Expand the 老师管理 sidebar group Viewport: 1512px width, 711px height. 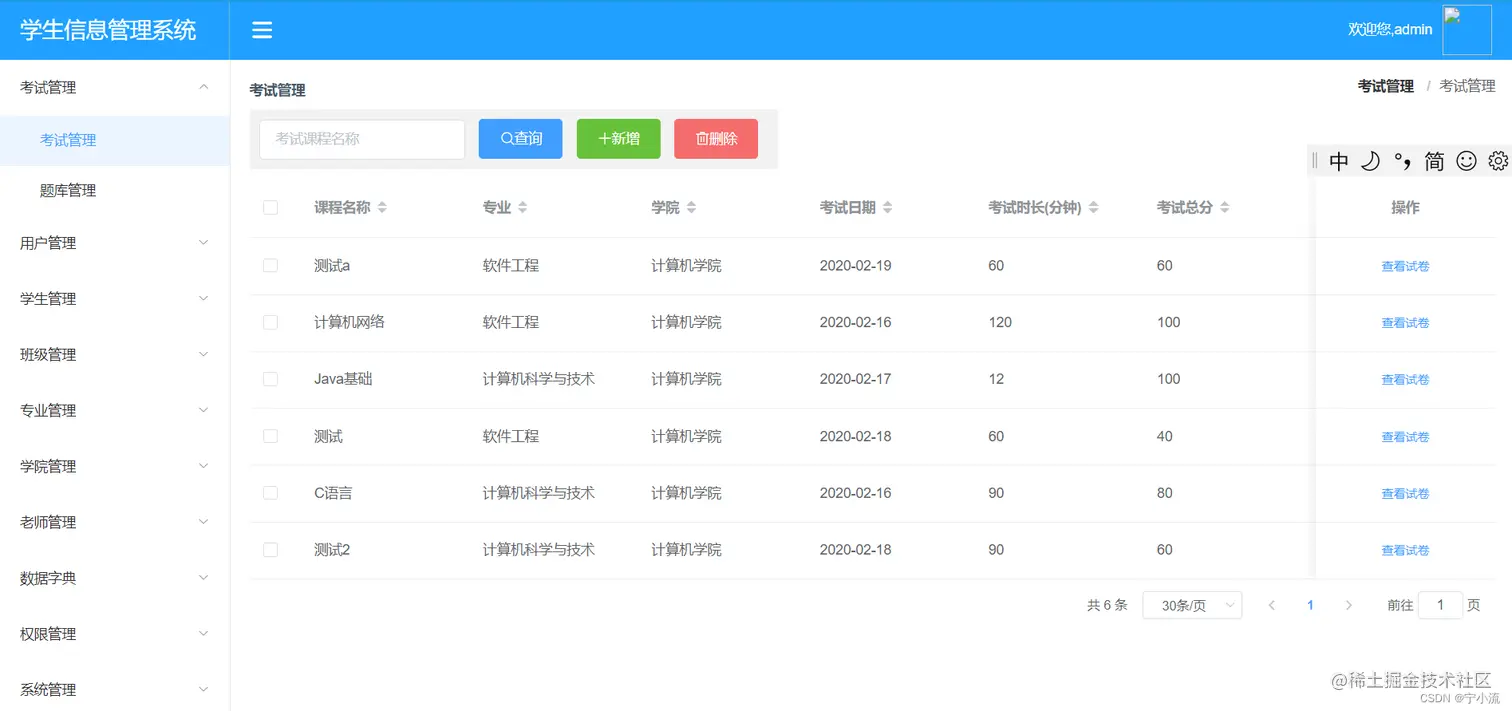point(115,523)
